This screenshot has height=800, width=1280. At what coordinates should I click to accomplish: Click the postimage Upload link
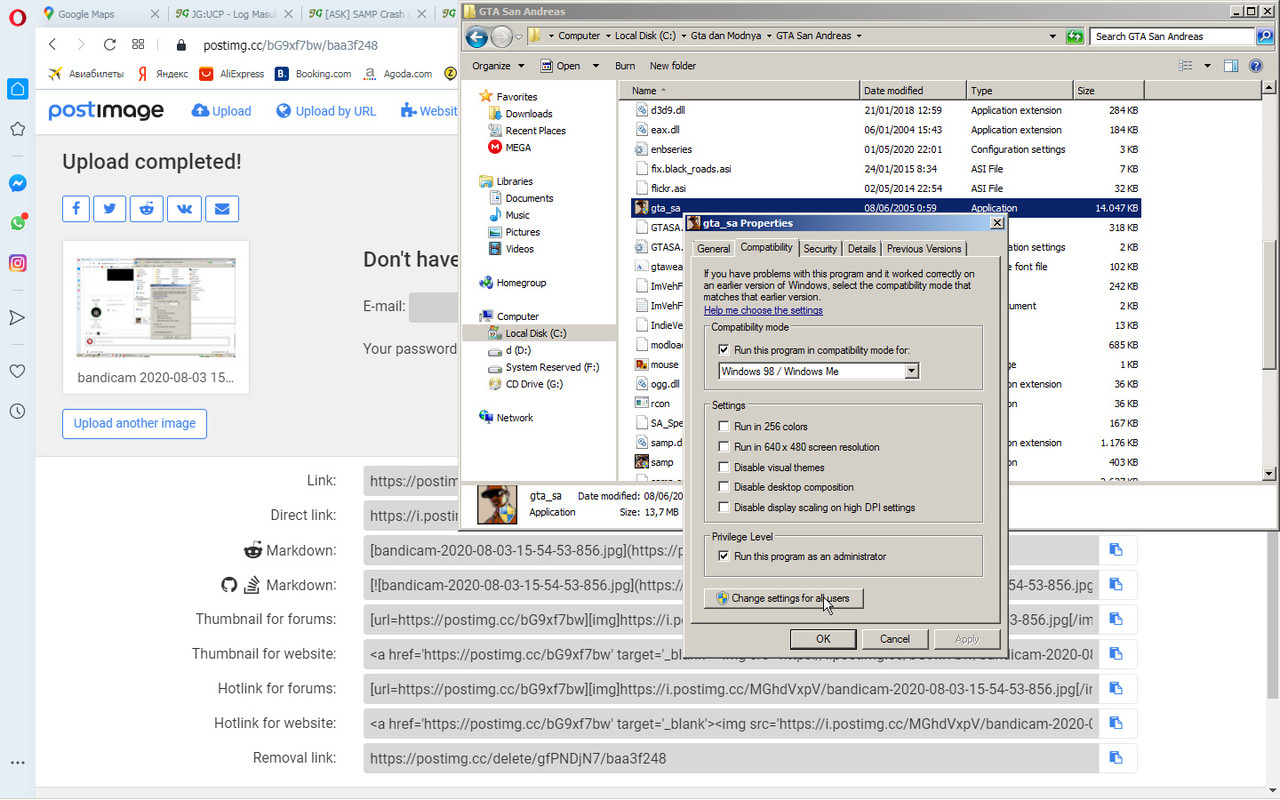[x=222, y=111]
